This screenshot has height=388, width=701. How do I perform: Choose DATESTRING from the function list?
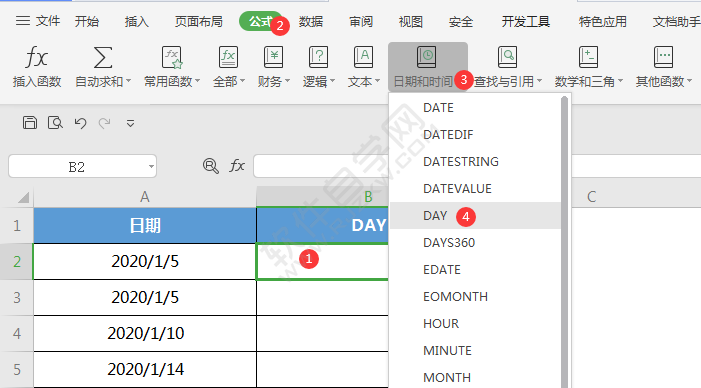point(475,161)
